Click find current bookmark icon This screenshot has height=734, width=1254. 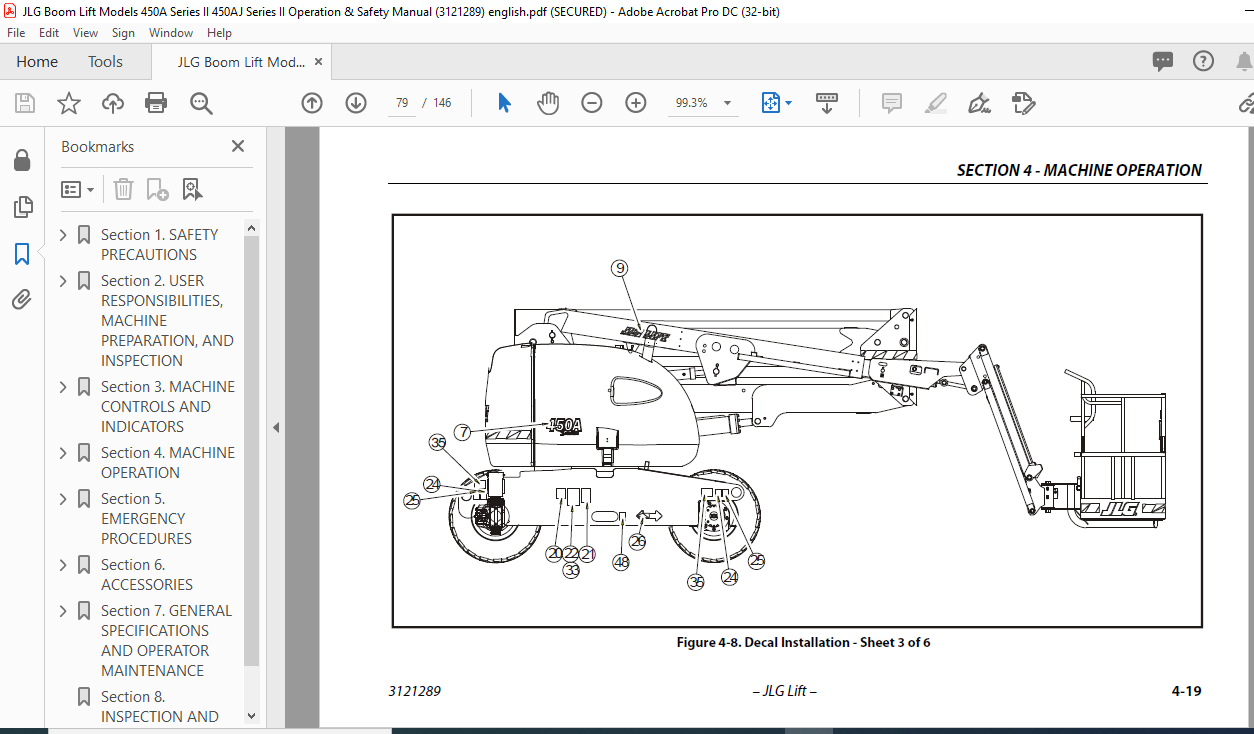(192, 189)
